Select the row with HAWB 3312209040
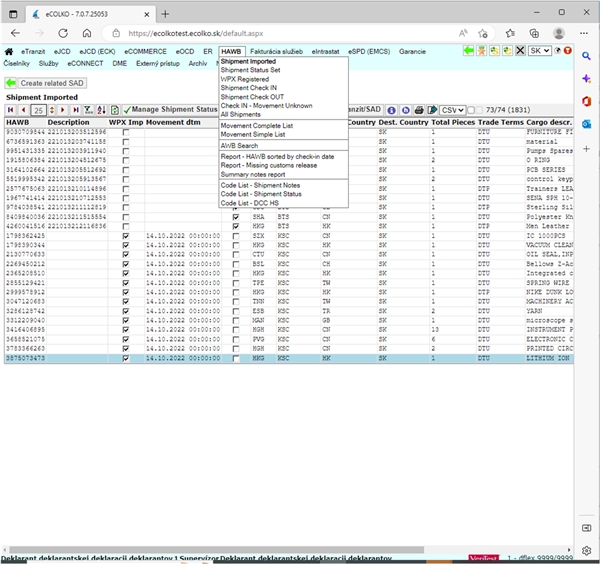The height and width of the screenshot is (564, 600). pyautogui.click(x=289, y=321)
